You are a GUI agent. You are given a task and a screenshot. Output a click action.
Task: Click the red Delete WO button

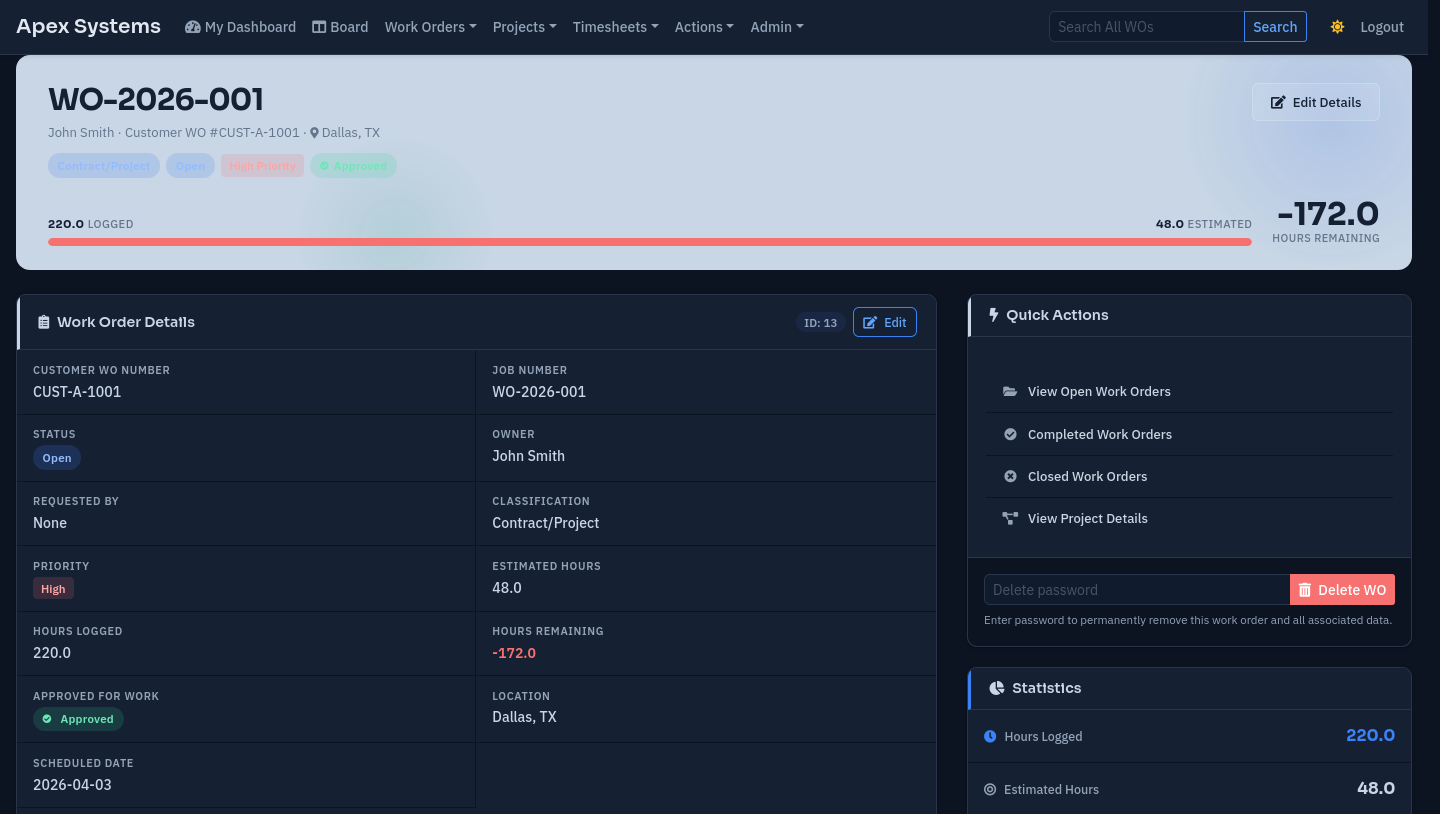click(x=1342, y=590)
